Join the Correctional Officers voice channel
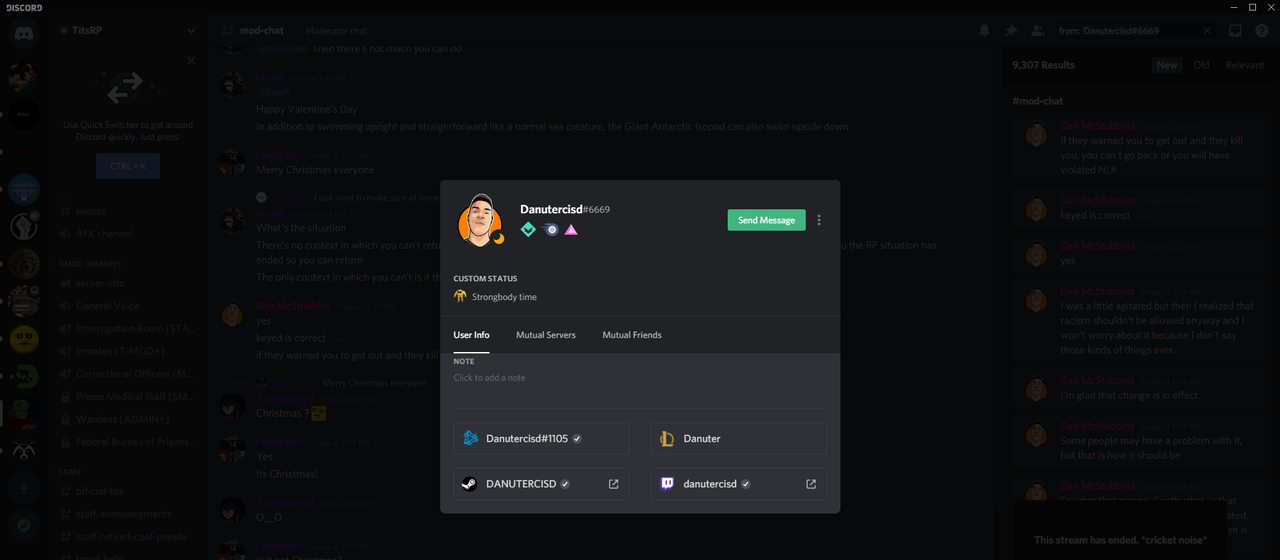Viewport: 1280px width, 560px height. click(128, 374)
